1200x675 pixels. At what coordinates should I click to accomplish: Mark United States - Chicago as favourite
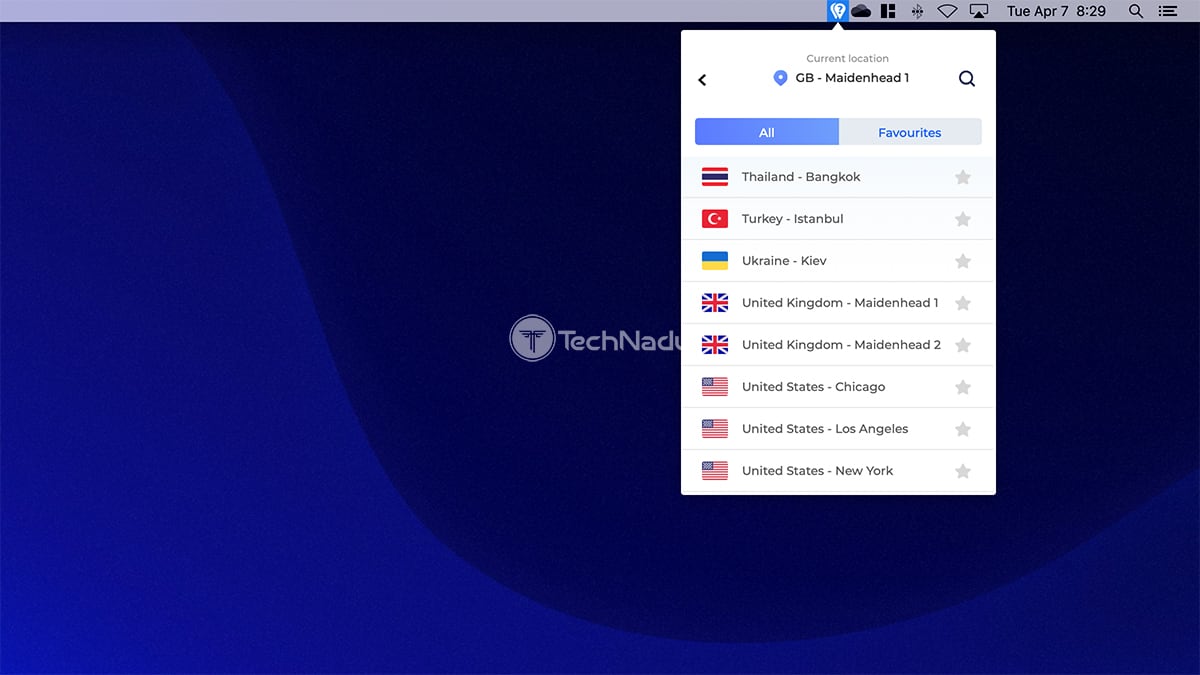963,387
